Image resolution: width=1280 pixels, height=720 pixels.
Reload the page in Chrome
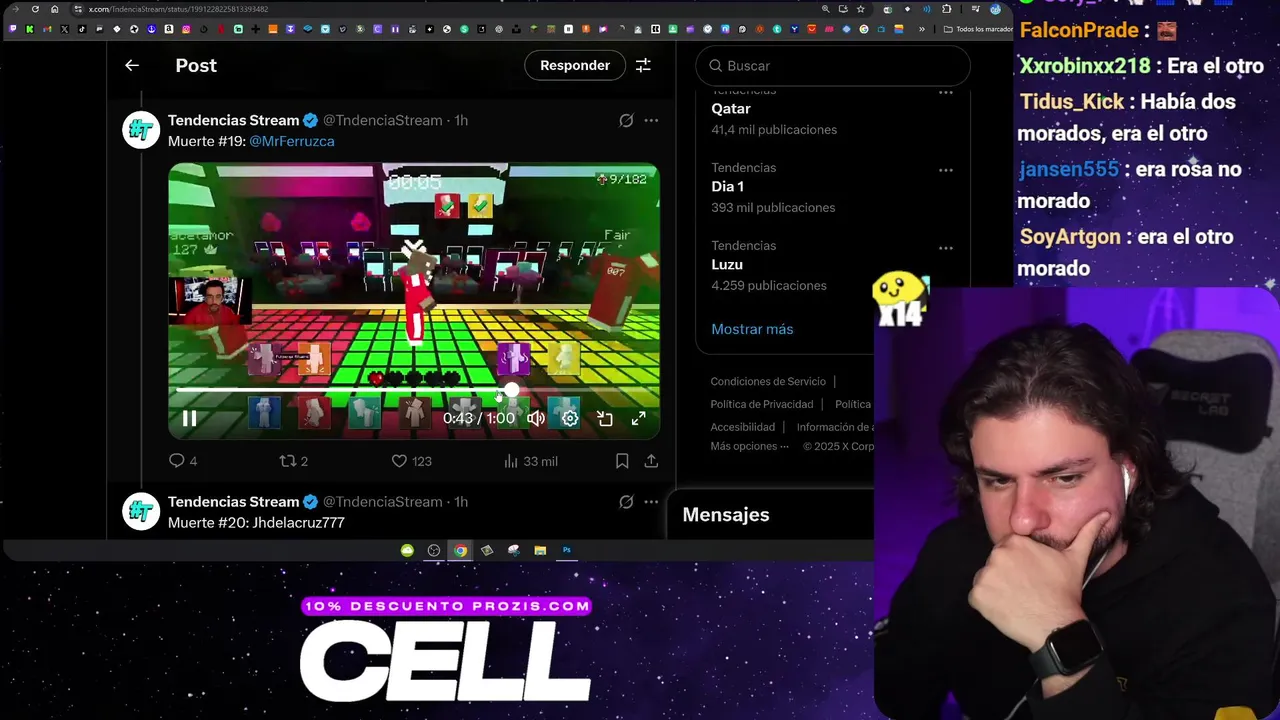pos(35,9)
